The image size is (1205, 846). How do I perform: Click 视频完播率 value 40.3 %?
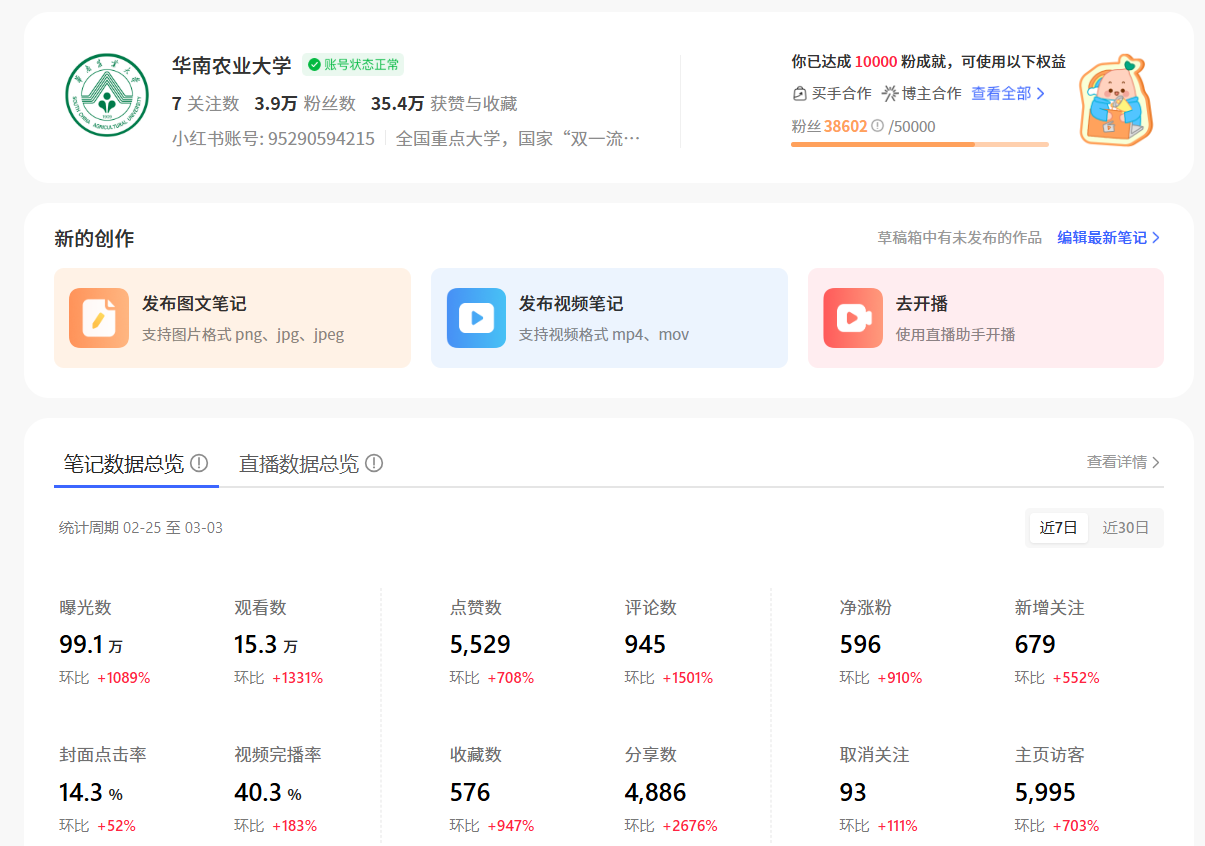(x=267, y=793)
